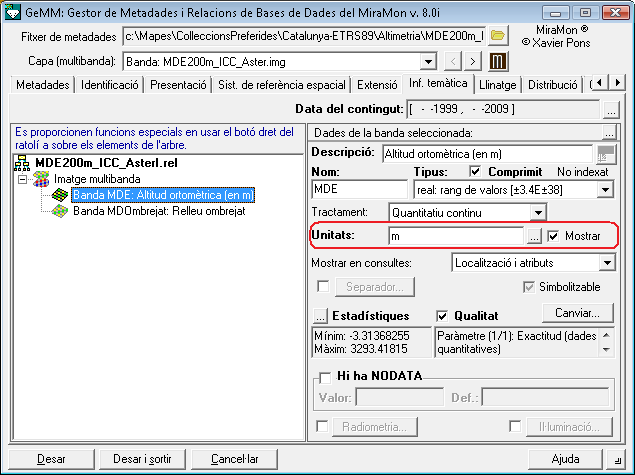The height and width of the screenshot is (475, 635).
Task: Click the Data del contingut field
Action: (503, 109)
